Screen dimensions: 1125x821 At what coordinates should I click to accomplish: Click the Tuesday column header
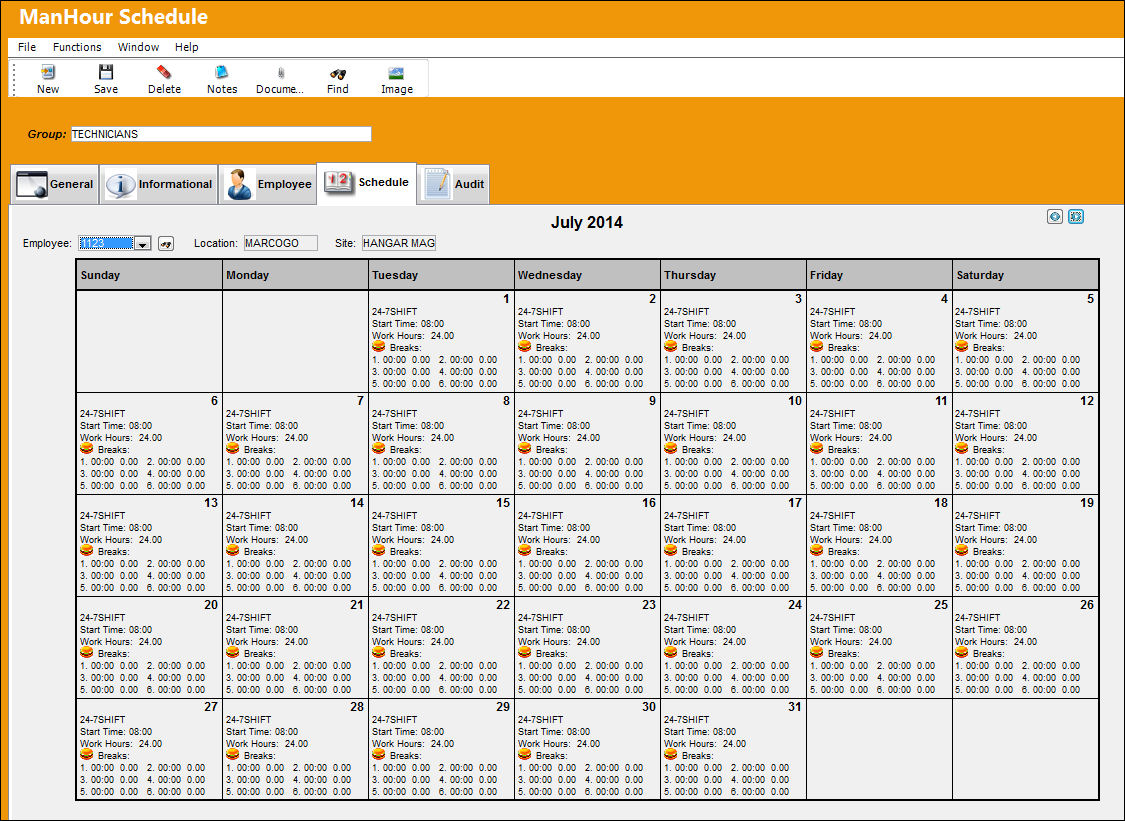click(441, 275)
